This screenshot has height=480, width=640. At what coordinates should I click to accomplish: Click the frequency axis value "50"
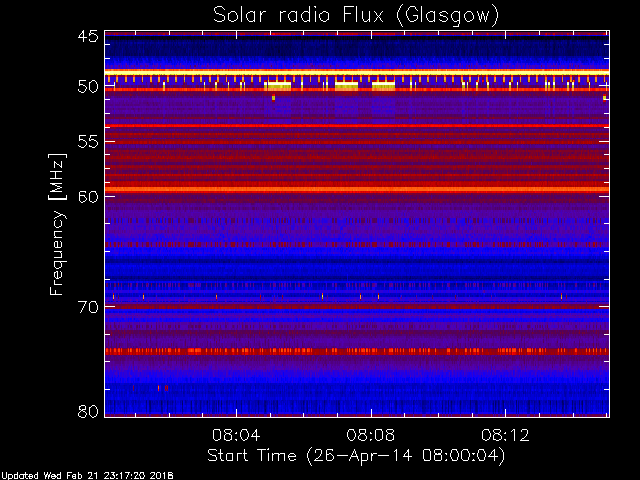88,87
